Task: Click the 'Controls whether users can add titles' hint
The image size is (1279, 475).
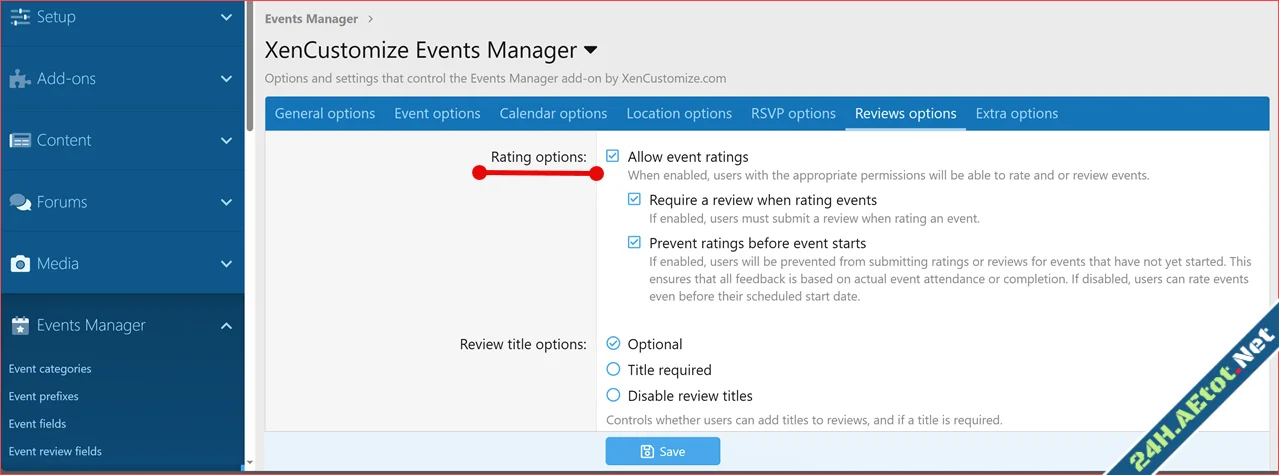Action: tap(804, 420)
